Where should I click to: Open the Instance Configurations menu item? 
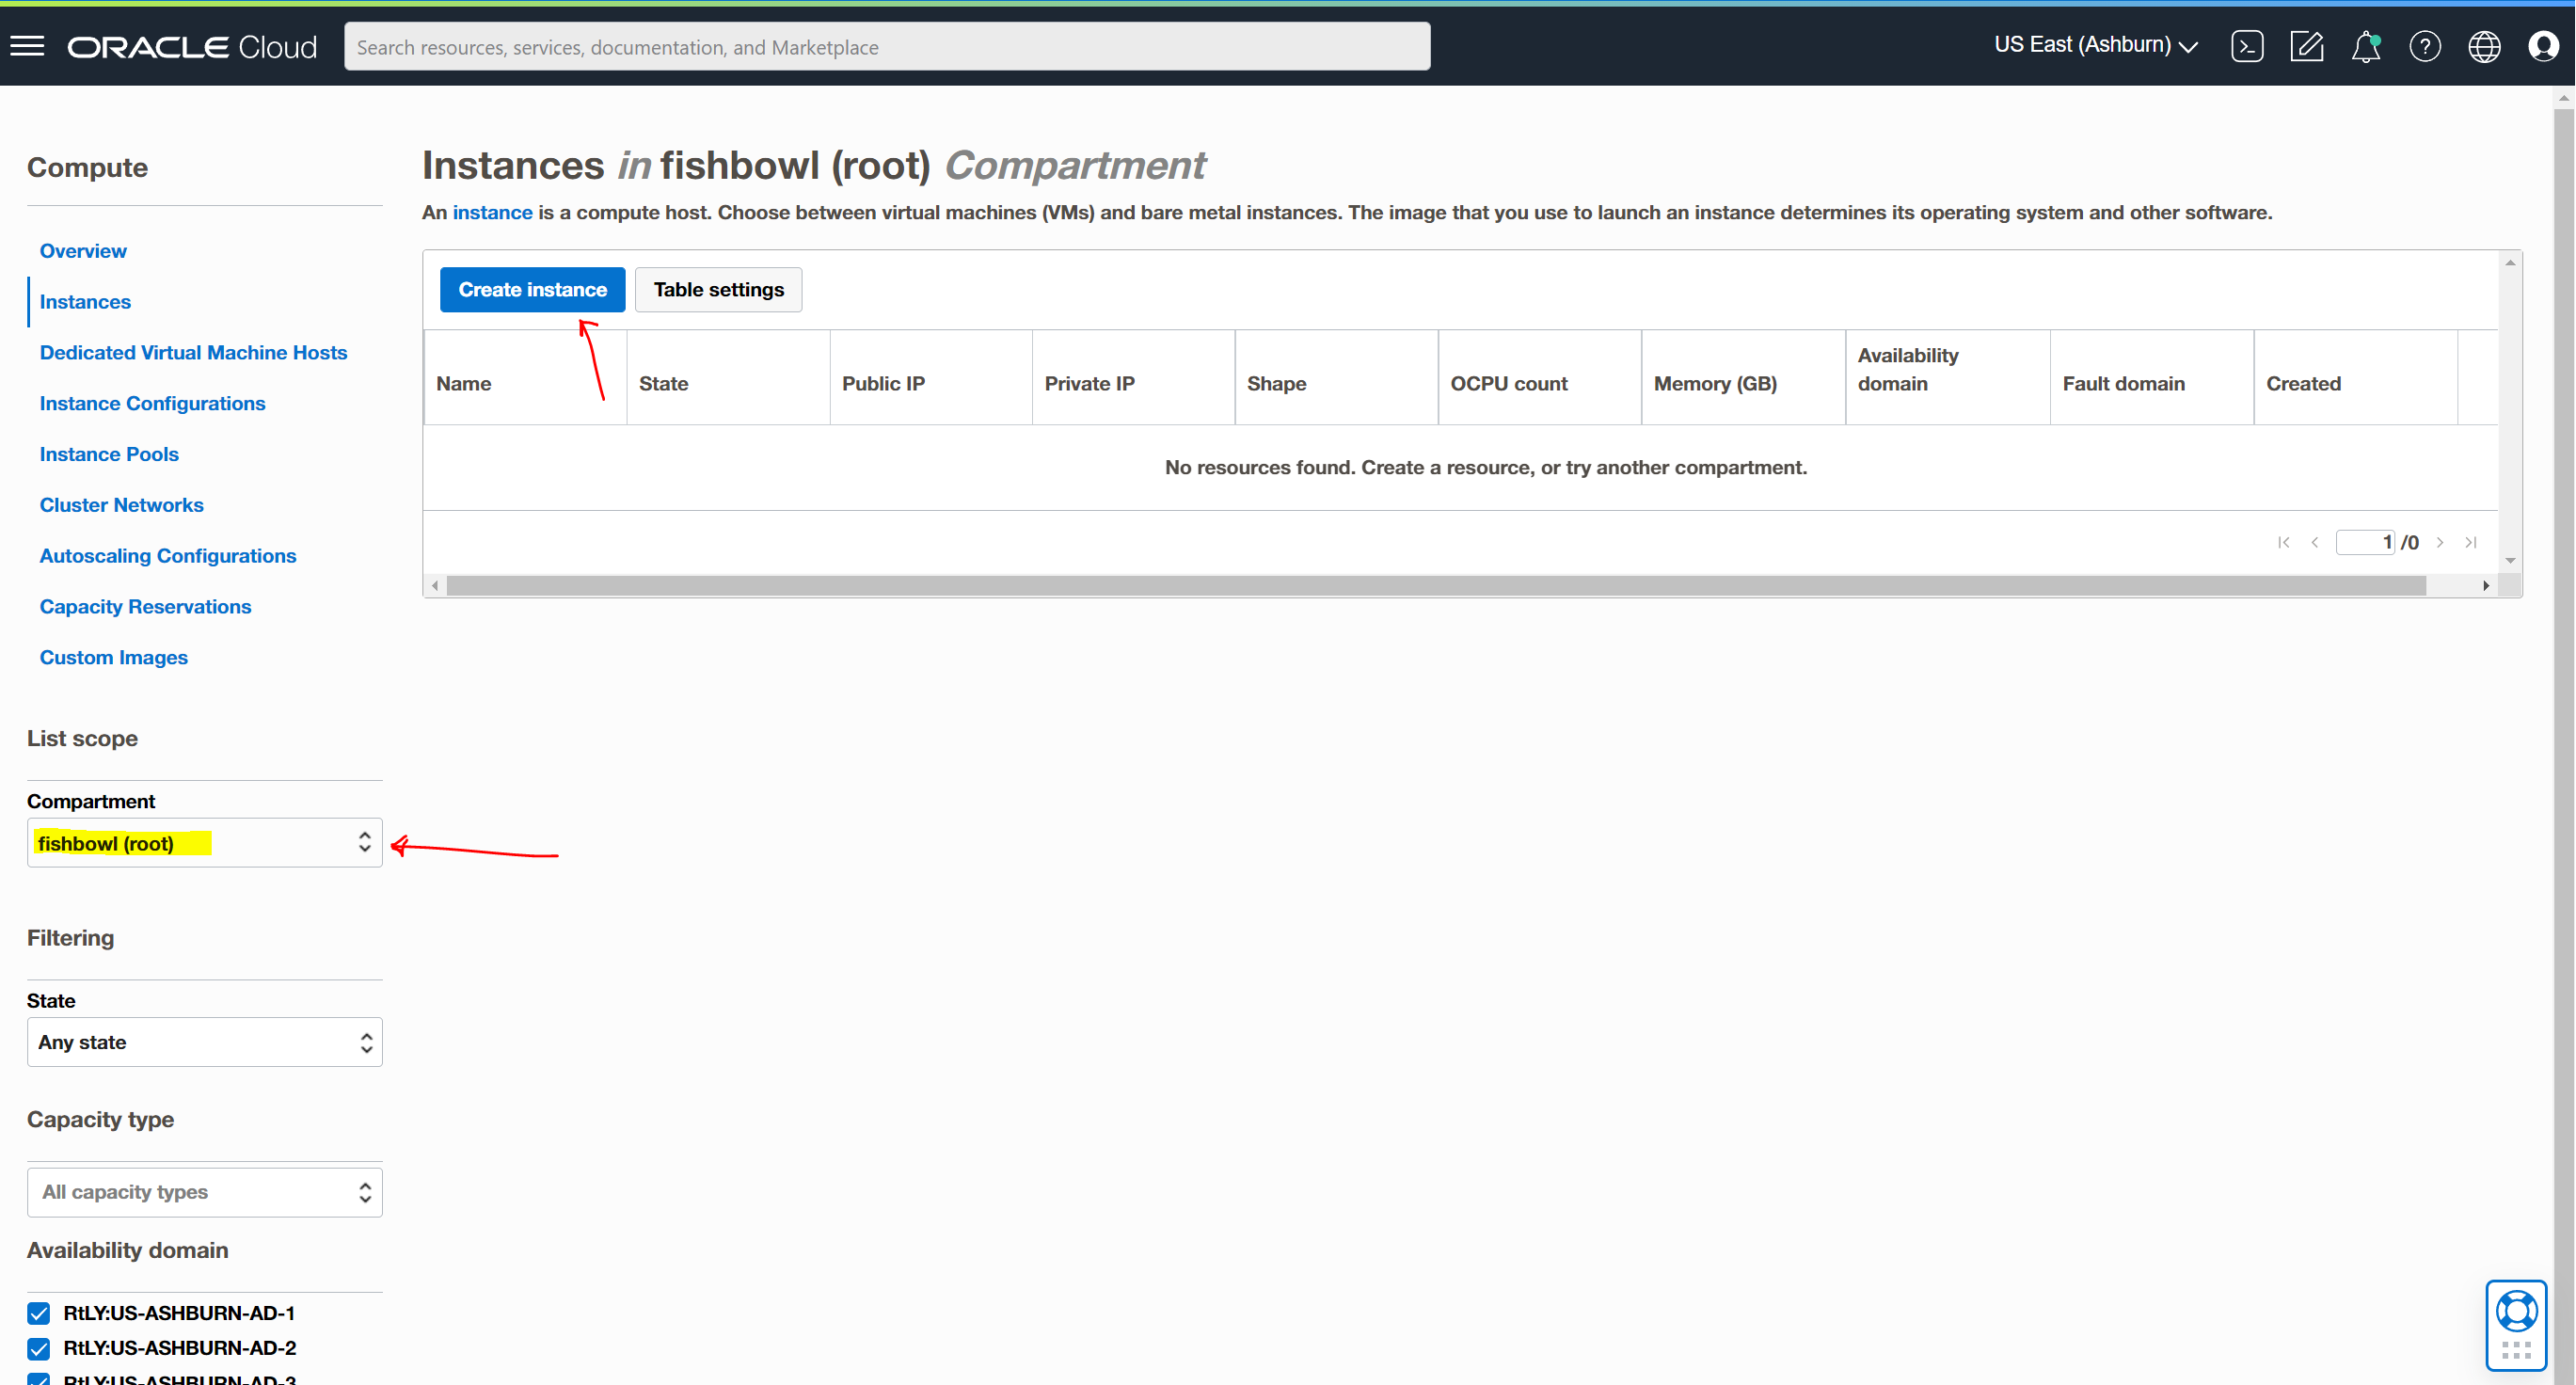[151, 403]
